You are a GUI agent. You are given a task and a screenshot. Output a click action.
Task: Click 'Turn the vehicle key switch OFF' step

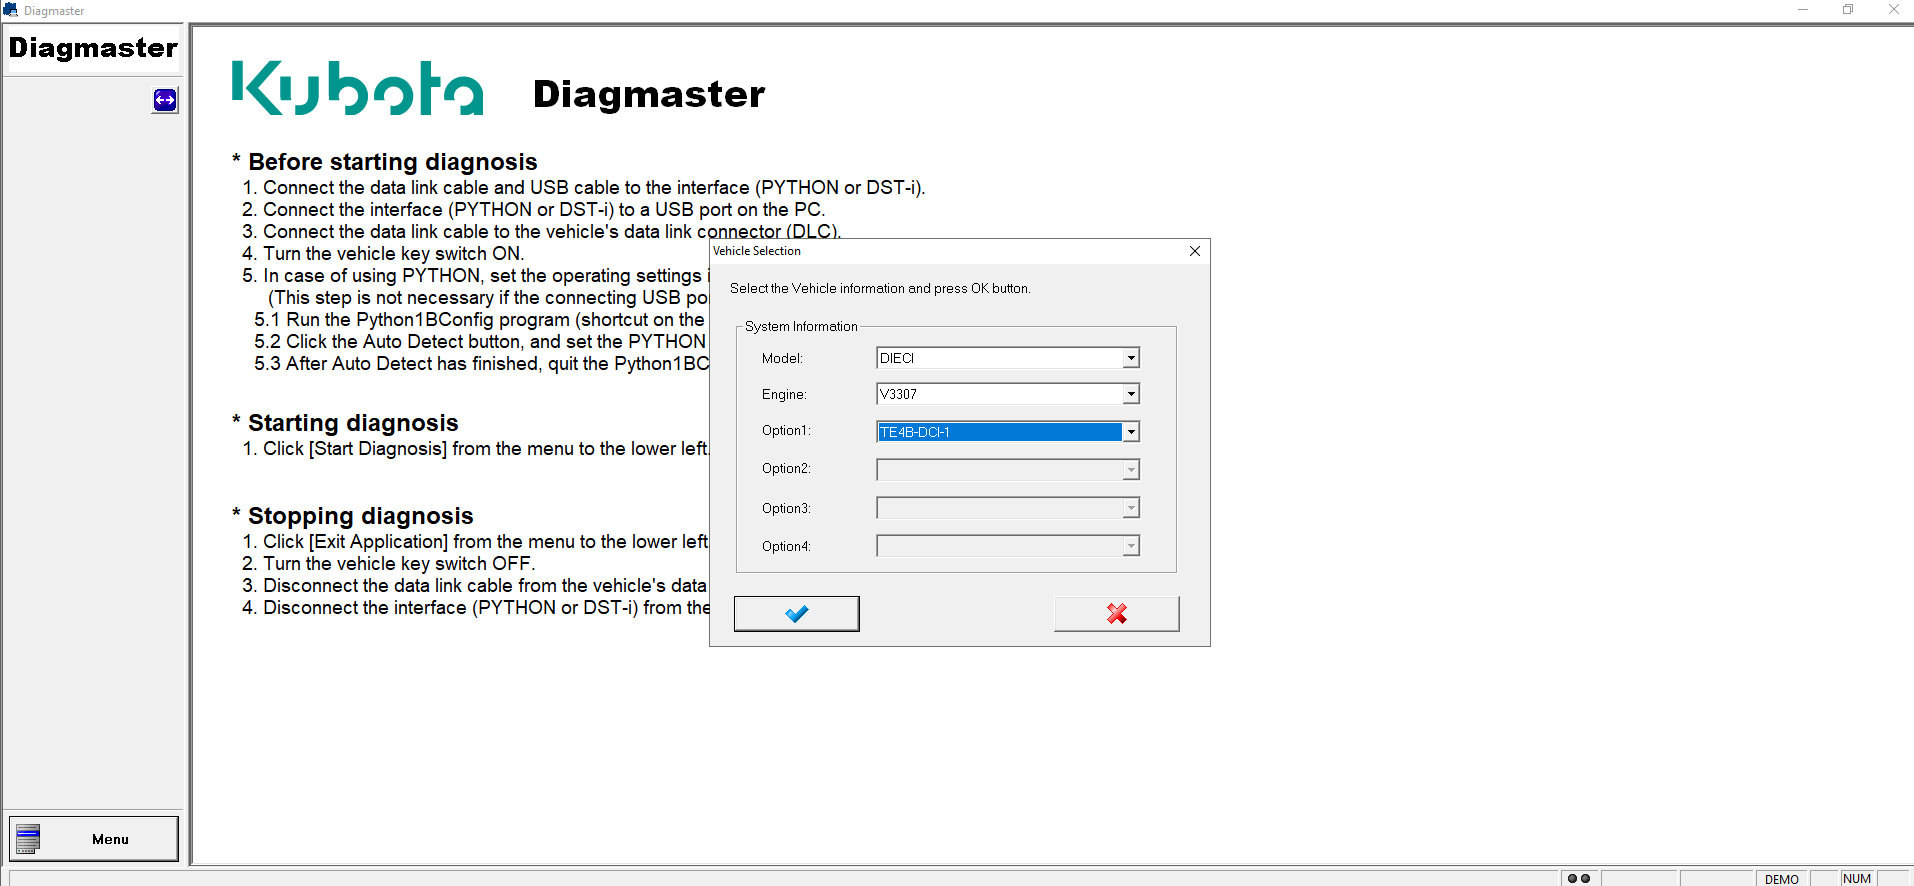pyautogui.click(x=399, y=564)
